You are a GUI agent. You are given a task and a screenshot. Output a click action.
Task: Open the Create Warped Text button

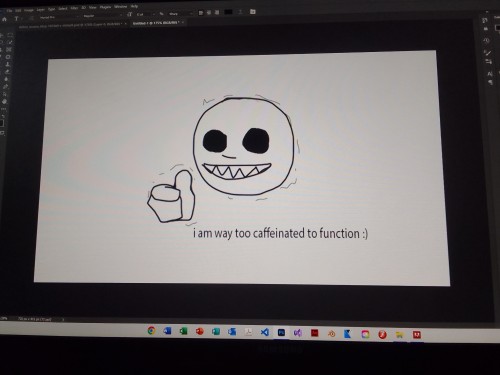(x=240, y=12)
